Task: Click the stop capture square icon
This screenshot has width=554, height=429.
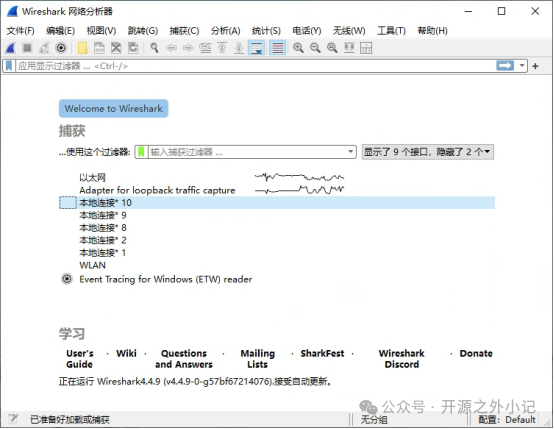Action: (x=27, y=48)
